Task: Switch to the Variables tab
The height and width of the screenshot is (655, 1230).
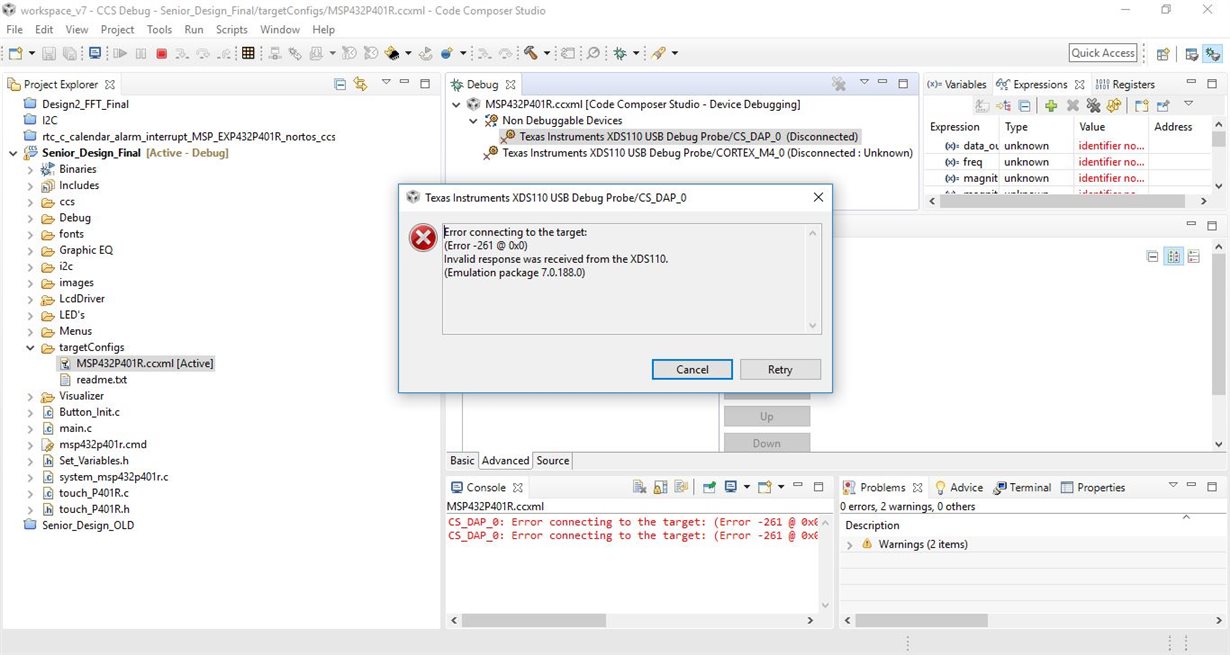Action: coord(957,84)
